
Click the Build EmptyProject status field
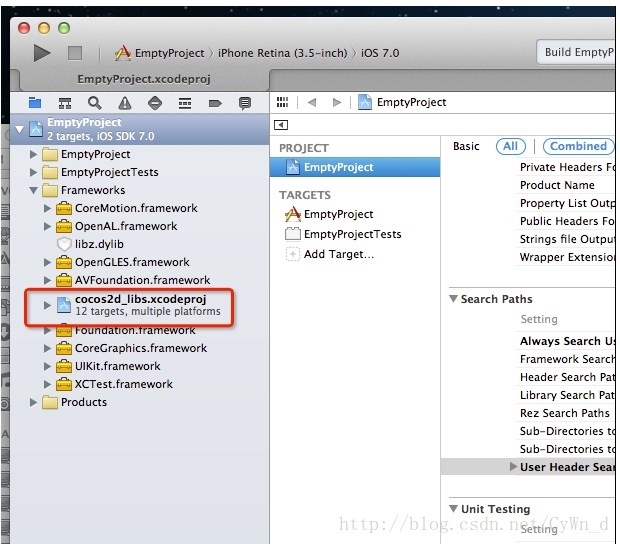tap(576, 52)
